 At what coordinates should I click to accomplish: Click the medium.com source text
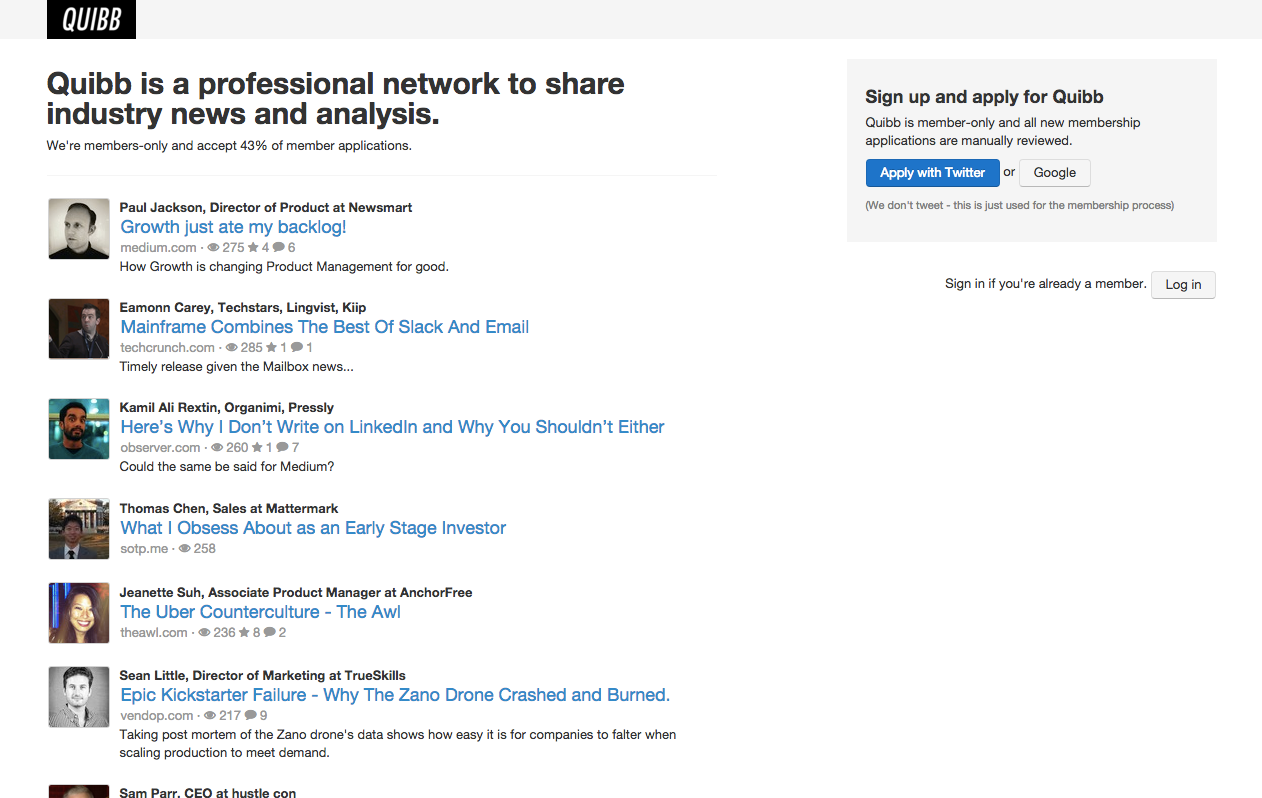(x=158, y=247)
